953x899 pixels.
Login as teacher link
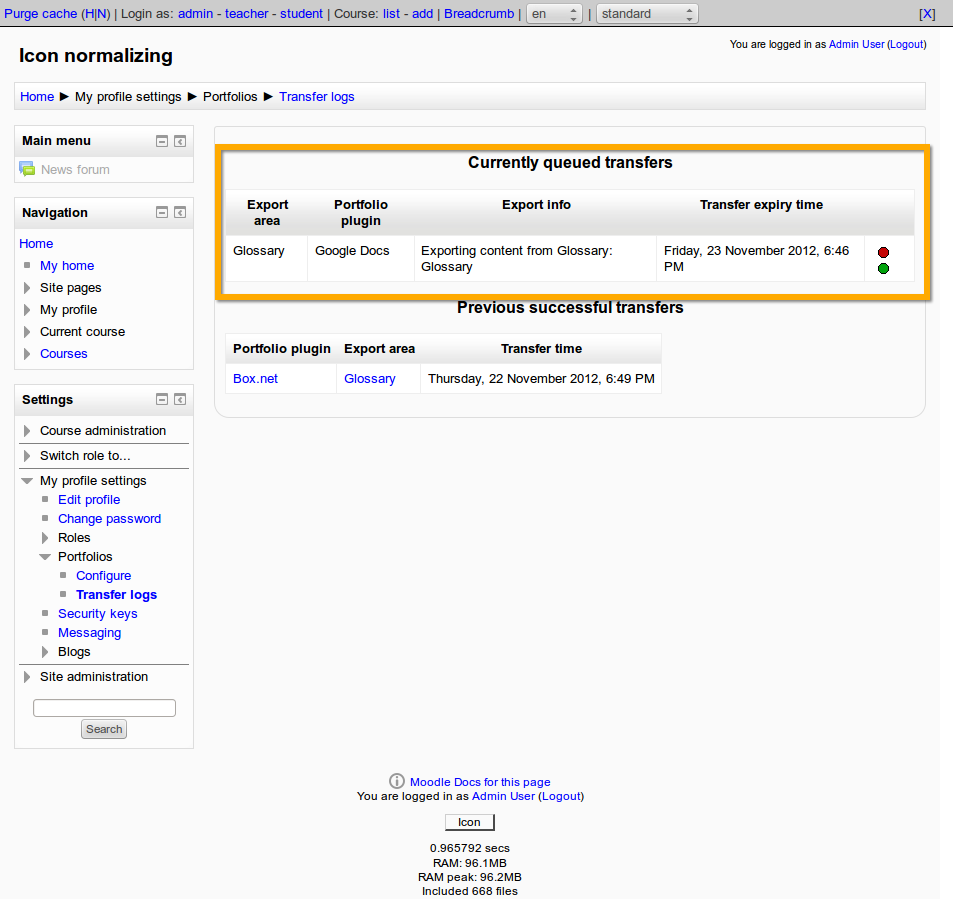click(x=246, y=13)
